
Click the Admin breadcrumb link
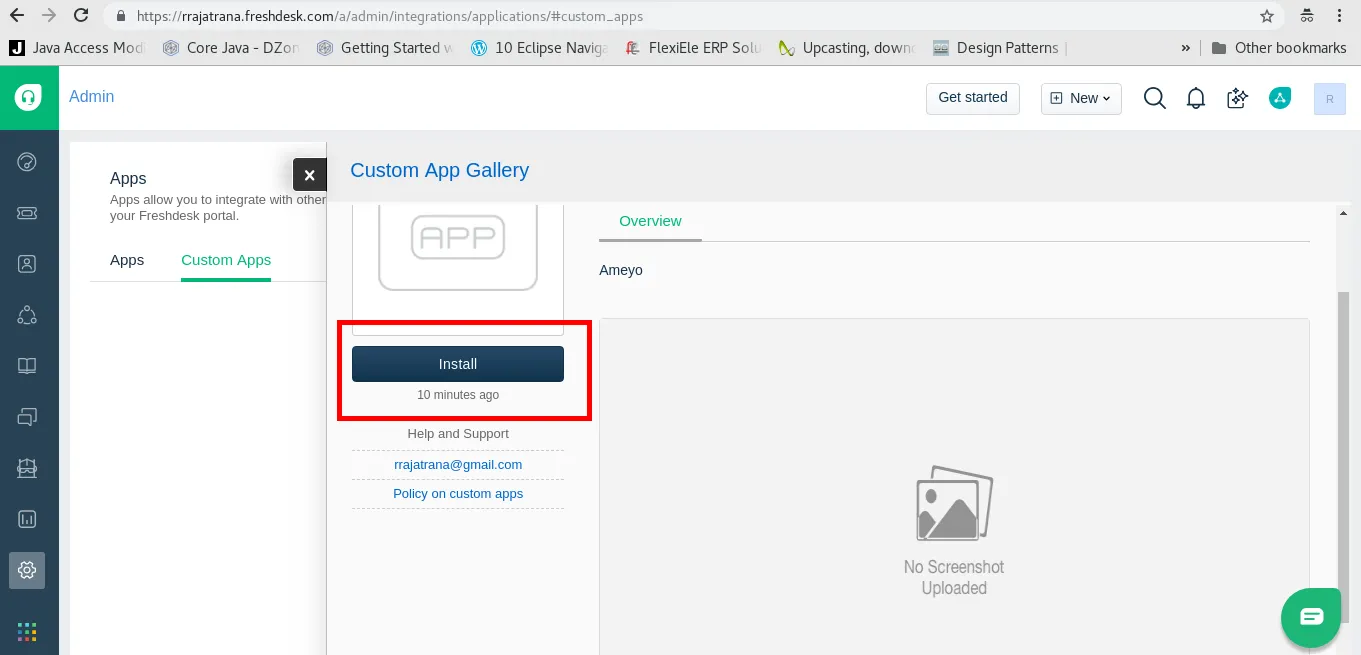[x=92, y=97]
